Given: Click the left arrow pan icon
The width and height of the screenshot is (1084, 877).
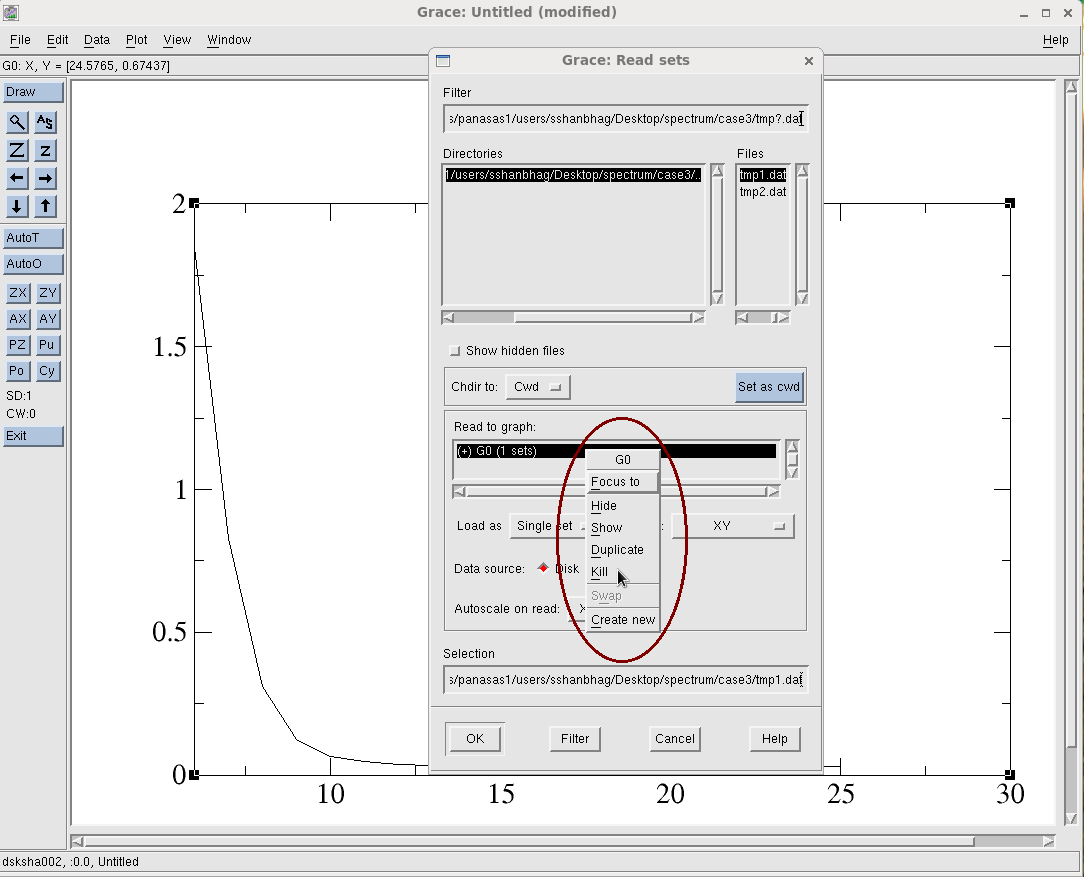Looking at the screenshot, I should pyautogui.click(x=19, y=178).
